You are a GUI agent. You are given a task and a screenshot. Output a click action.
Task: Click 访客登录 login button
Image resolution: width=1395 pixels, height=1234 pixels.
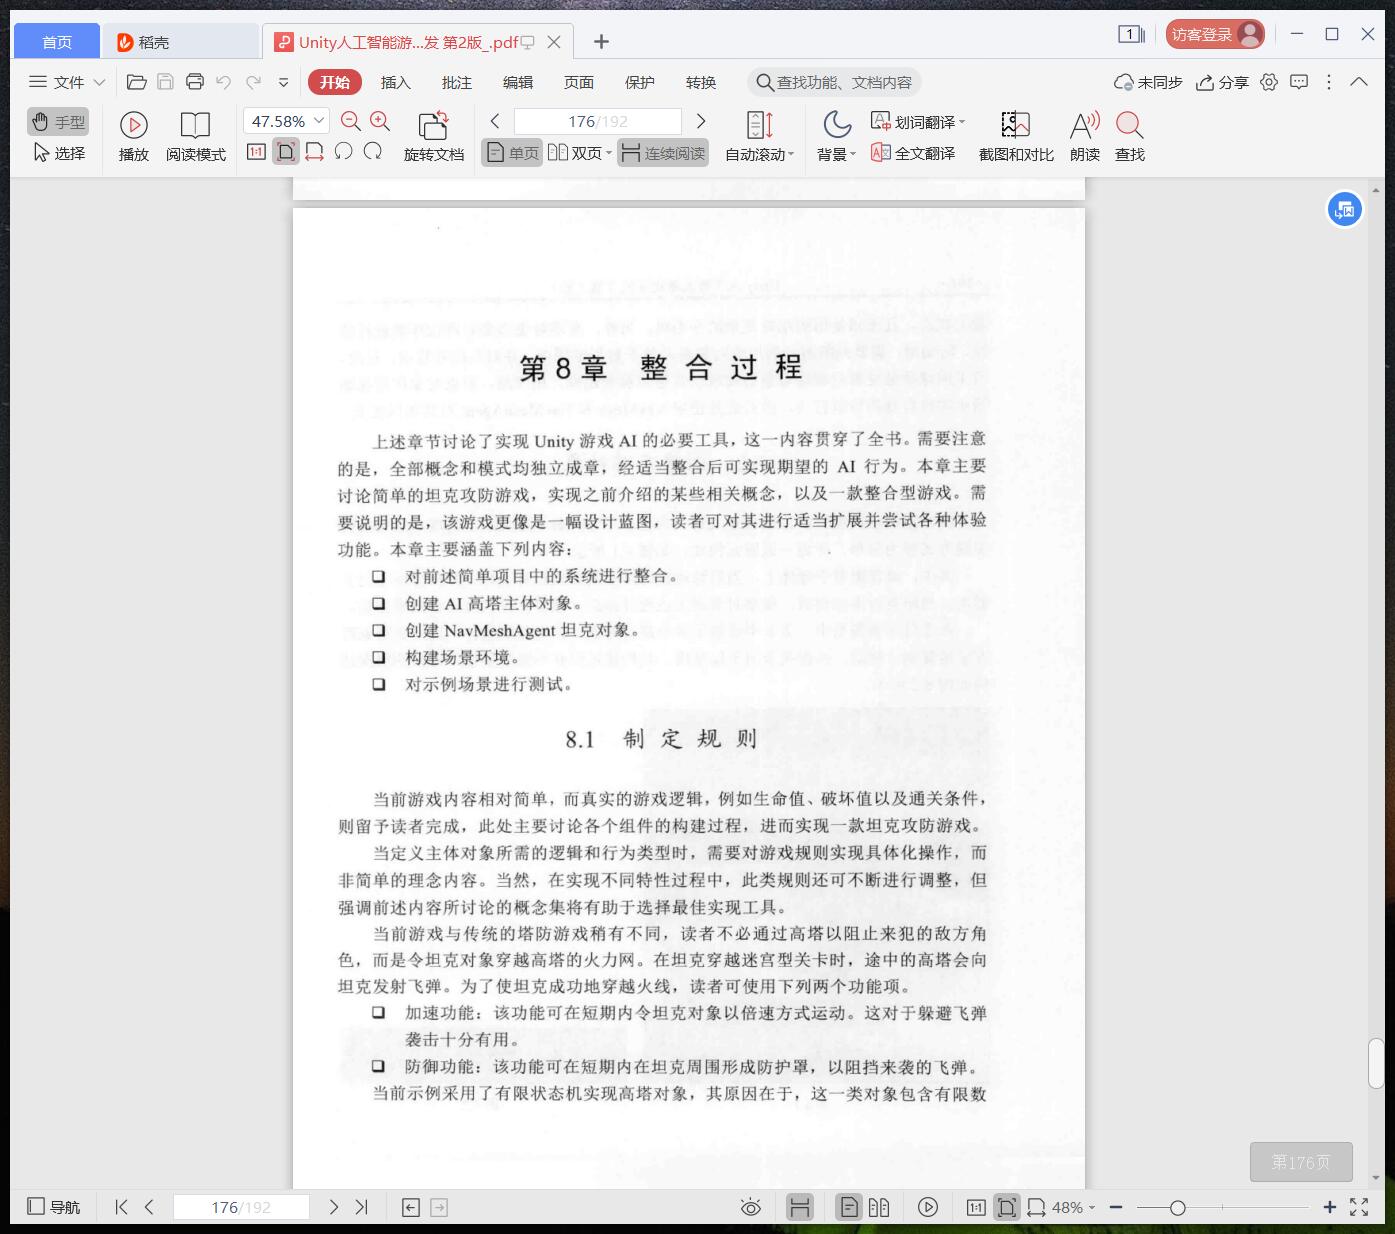coord(1215,34)
